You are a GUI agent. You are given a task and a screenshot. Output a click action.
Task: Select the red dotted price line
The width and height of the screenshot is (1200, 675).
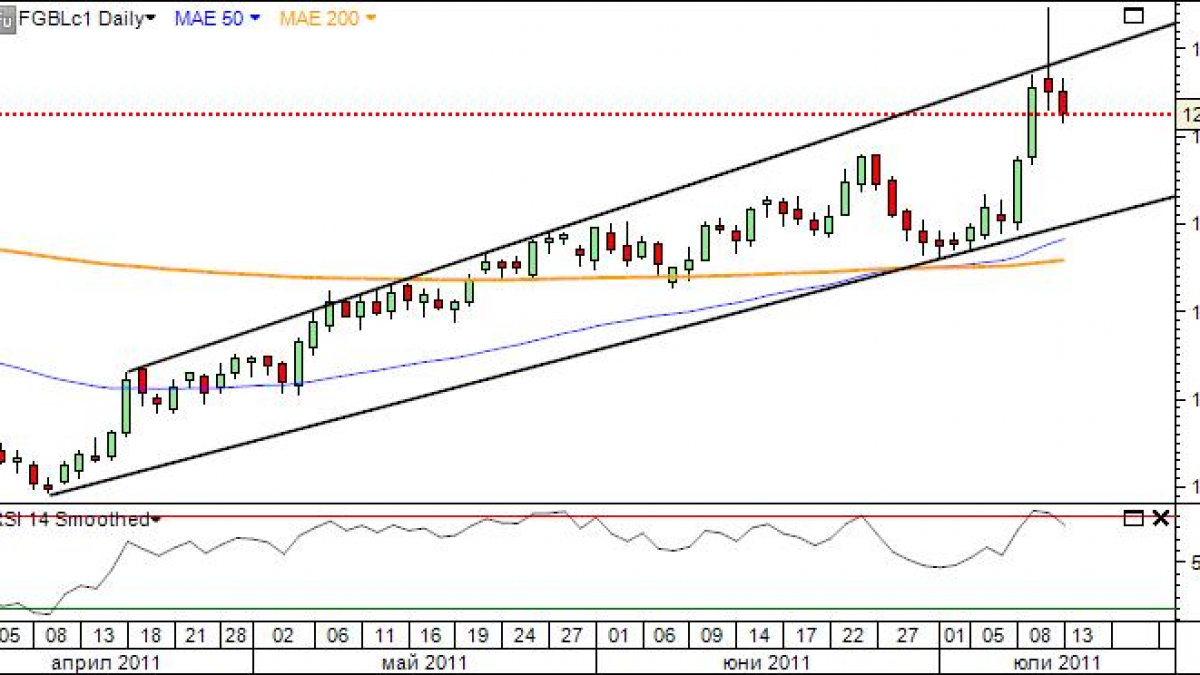[x=587, y=114]
